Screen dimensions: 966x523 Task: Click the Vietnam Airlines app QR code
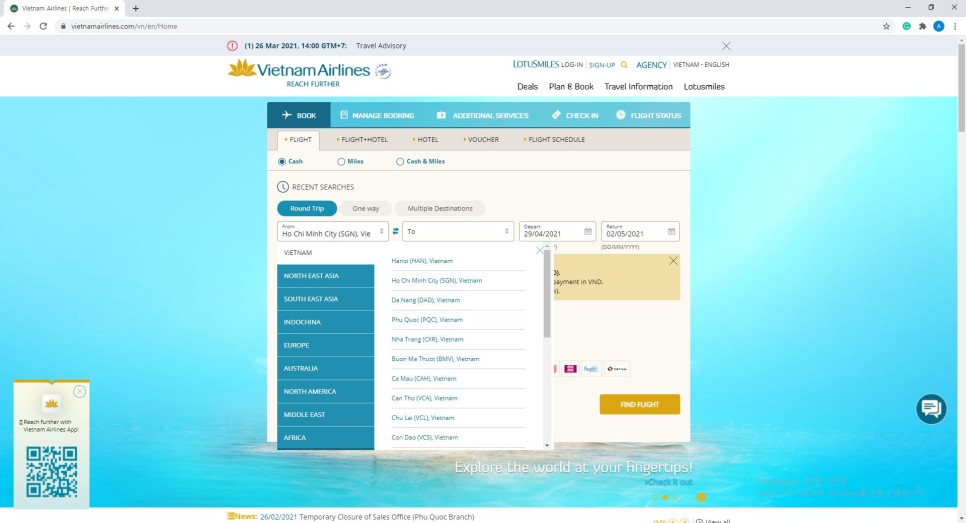click(x=52, y=472)
